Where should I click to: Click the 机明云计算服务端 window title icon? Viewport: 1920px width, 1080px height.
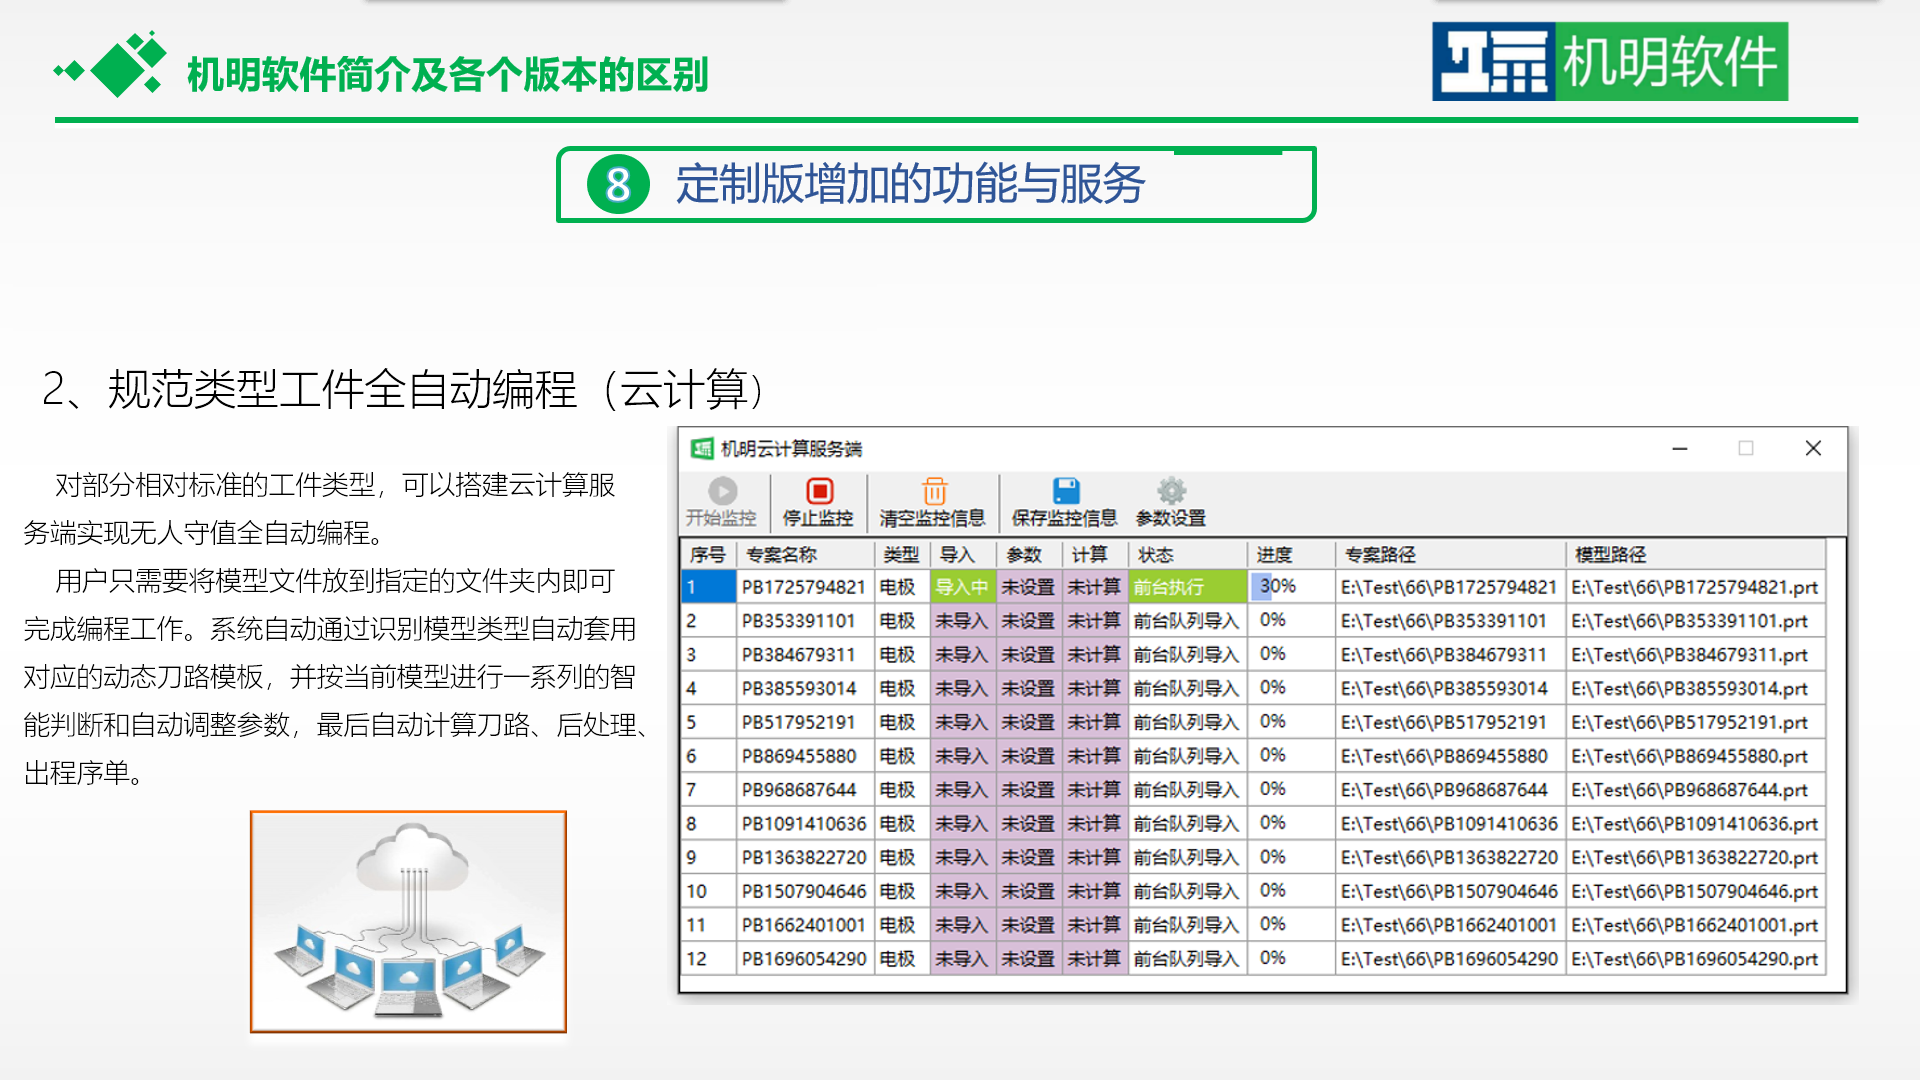702,448
